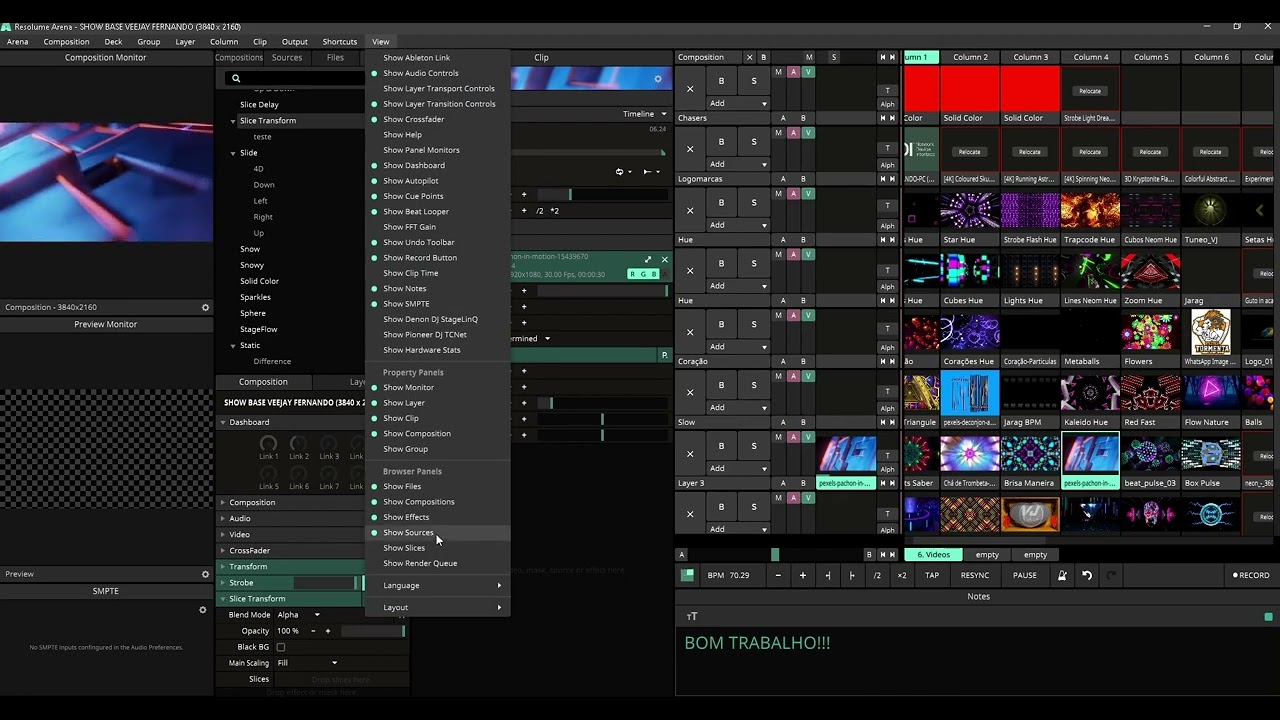This screenshot has width=1280, height=720.
Task: Halve the BPM with /2
Action: point(877,575)
